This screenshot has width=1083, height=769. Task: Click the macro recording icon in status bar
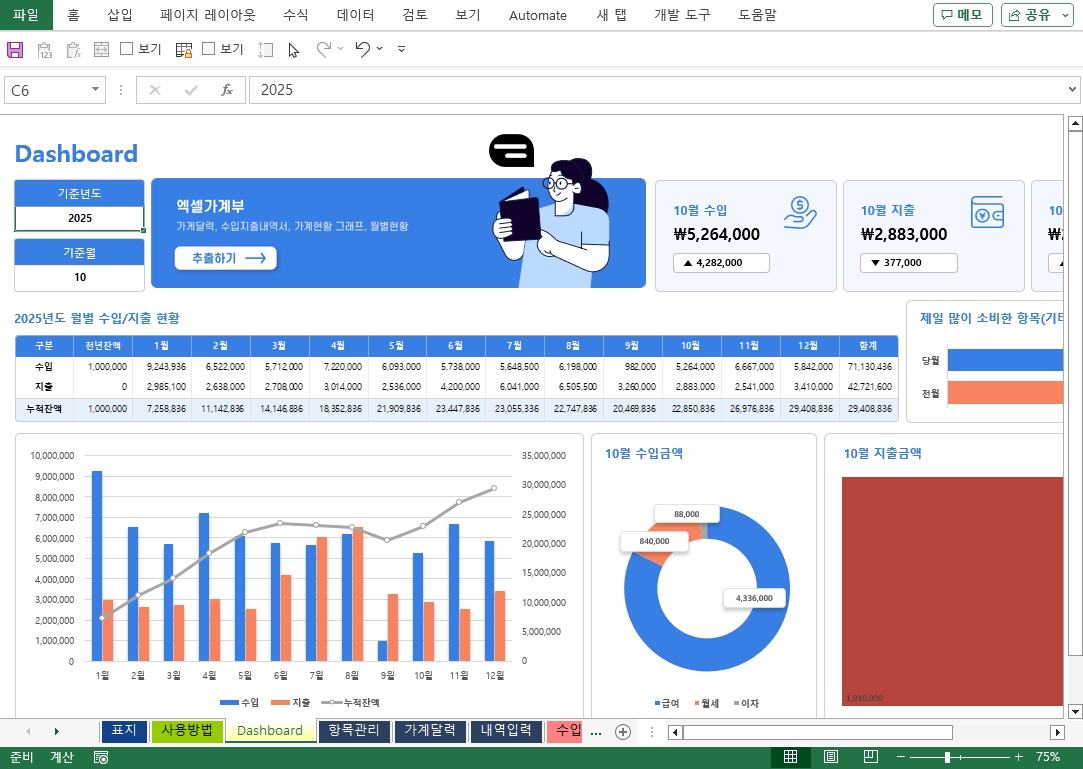click(101, 757)
